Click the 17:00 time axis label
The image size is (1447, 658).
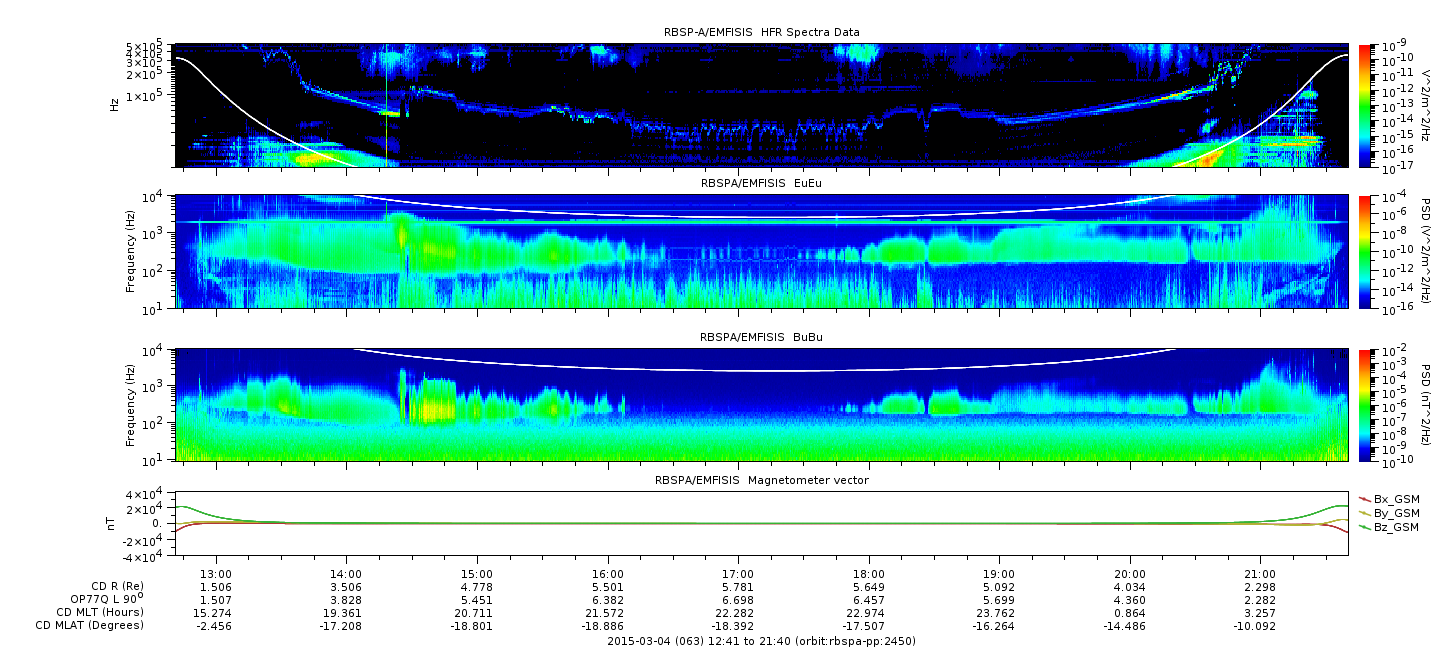(x=738, y=573)
